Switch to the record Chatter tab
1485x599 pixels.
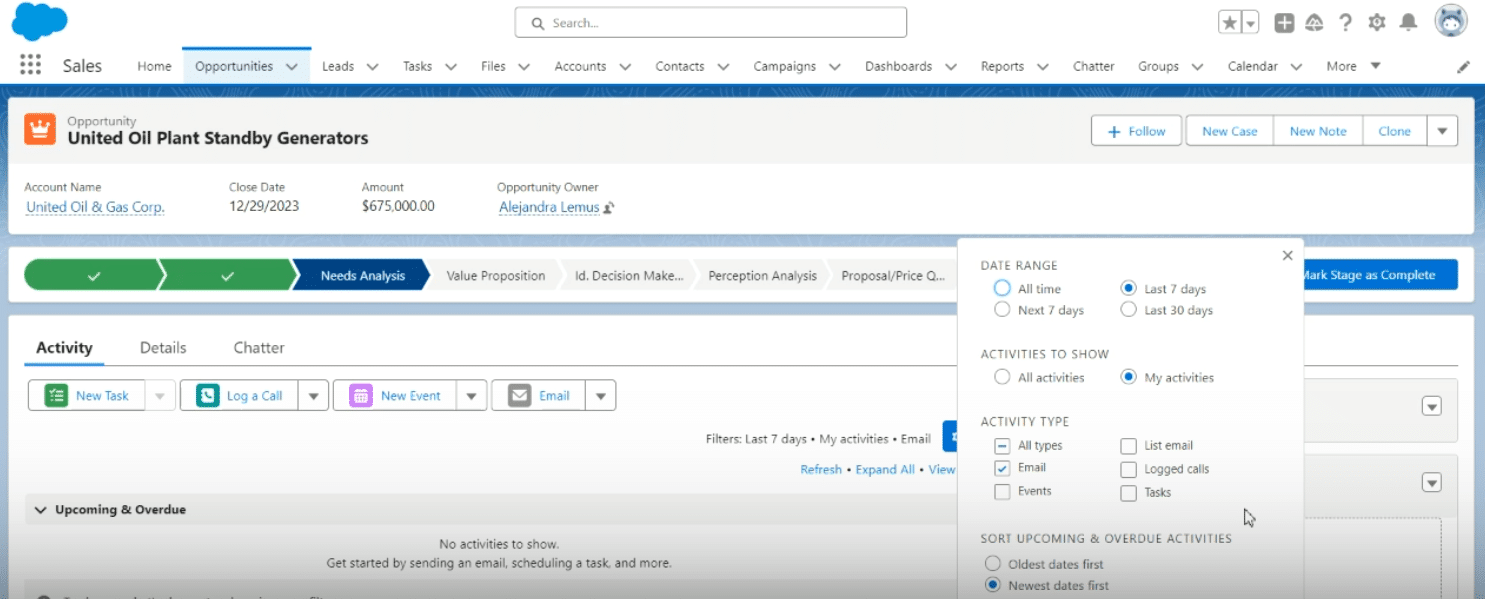point(259,347)
